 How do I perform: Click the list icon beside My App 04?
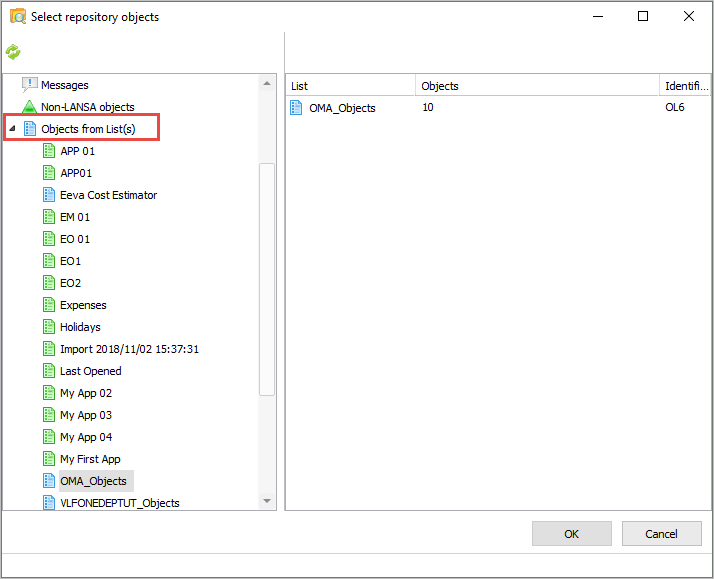(49, 437)
